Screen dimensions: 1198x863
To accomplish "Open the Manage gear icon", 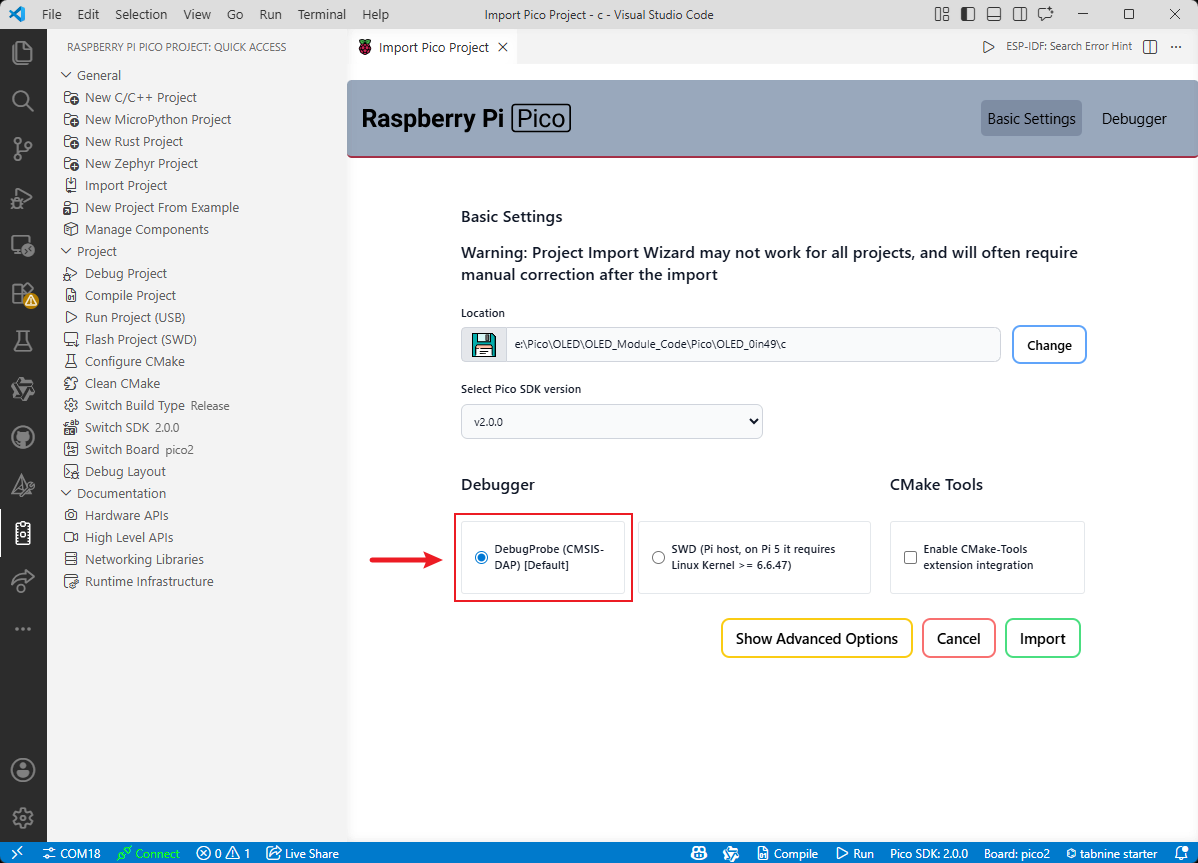I will pyautogui.click(x=23, y=818).
